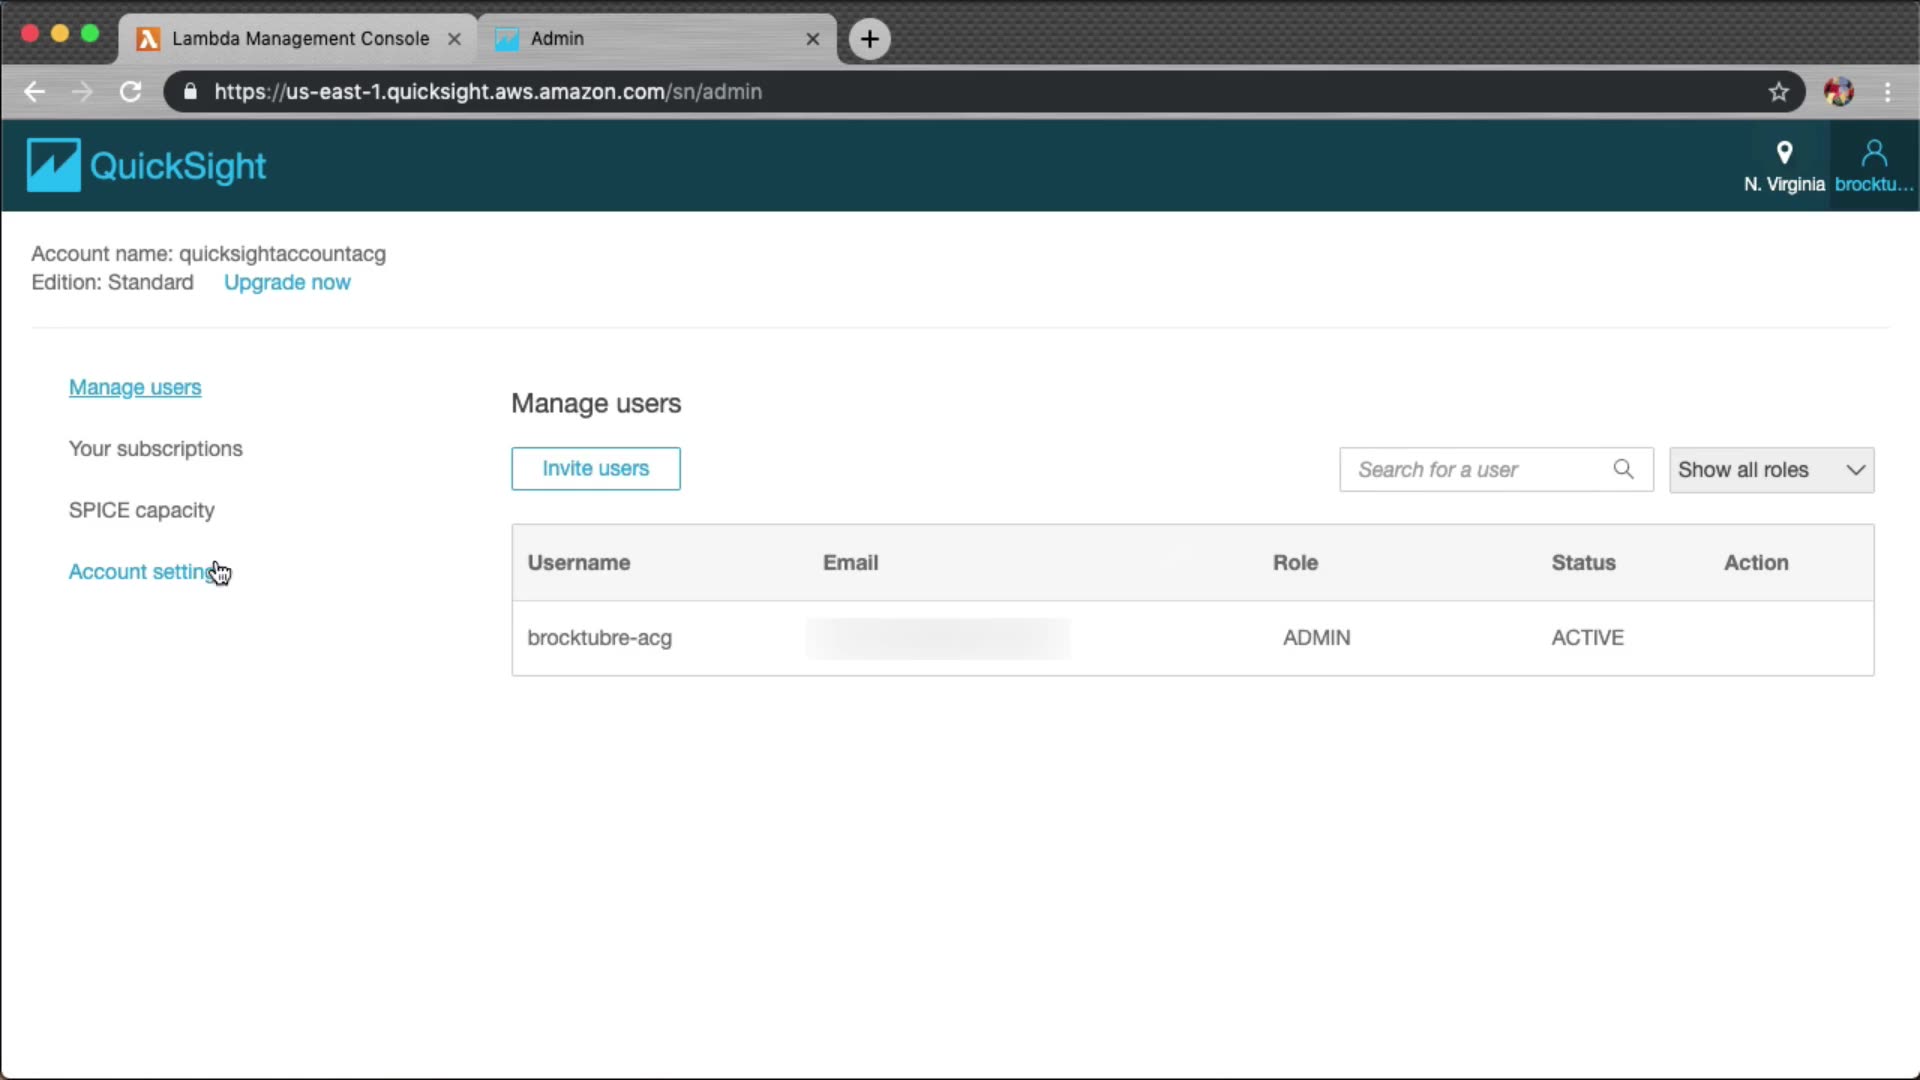The height and width of the screenshot is (1080, 1920).
Task: Open a new browser tab with the plus button
Action: [869, 39]
